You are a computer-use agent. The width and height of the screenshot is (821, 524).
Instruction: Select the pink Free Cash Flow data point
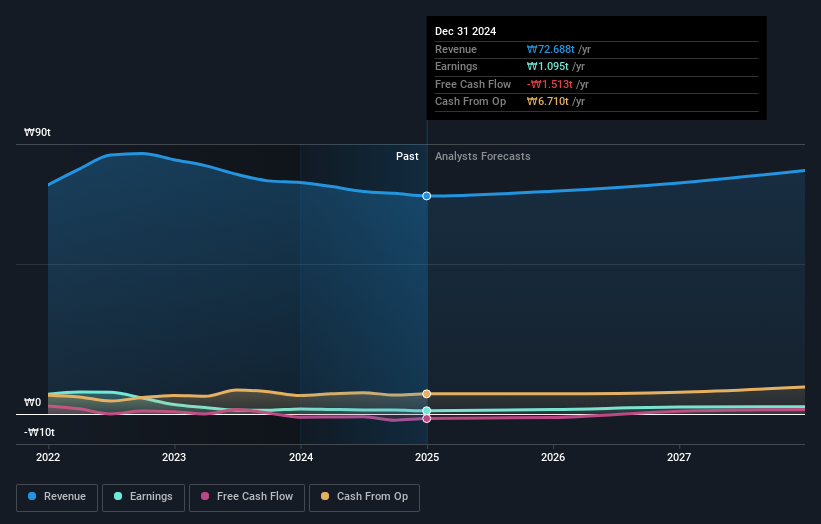coord(427,418)
